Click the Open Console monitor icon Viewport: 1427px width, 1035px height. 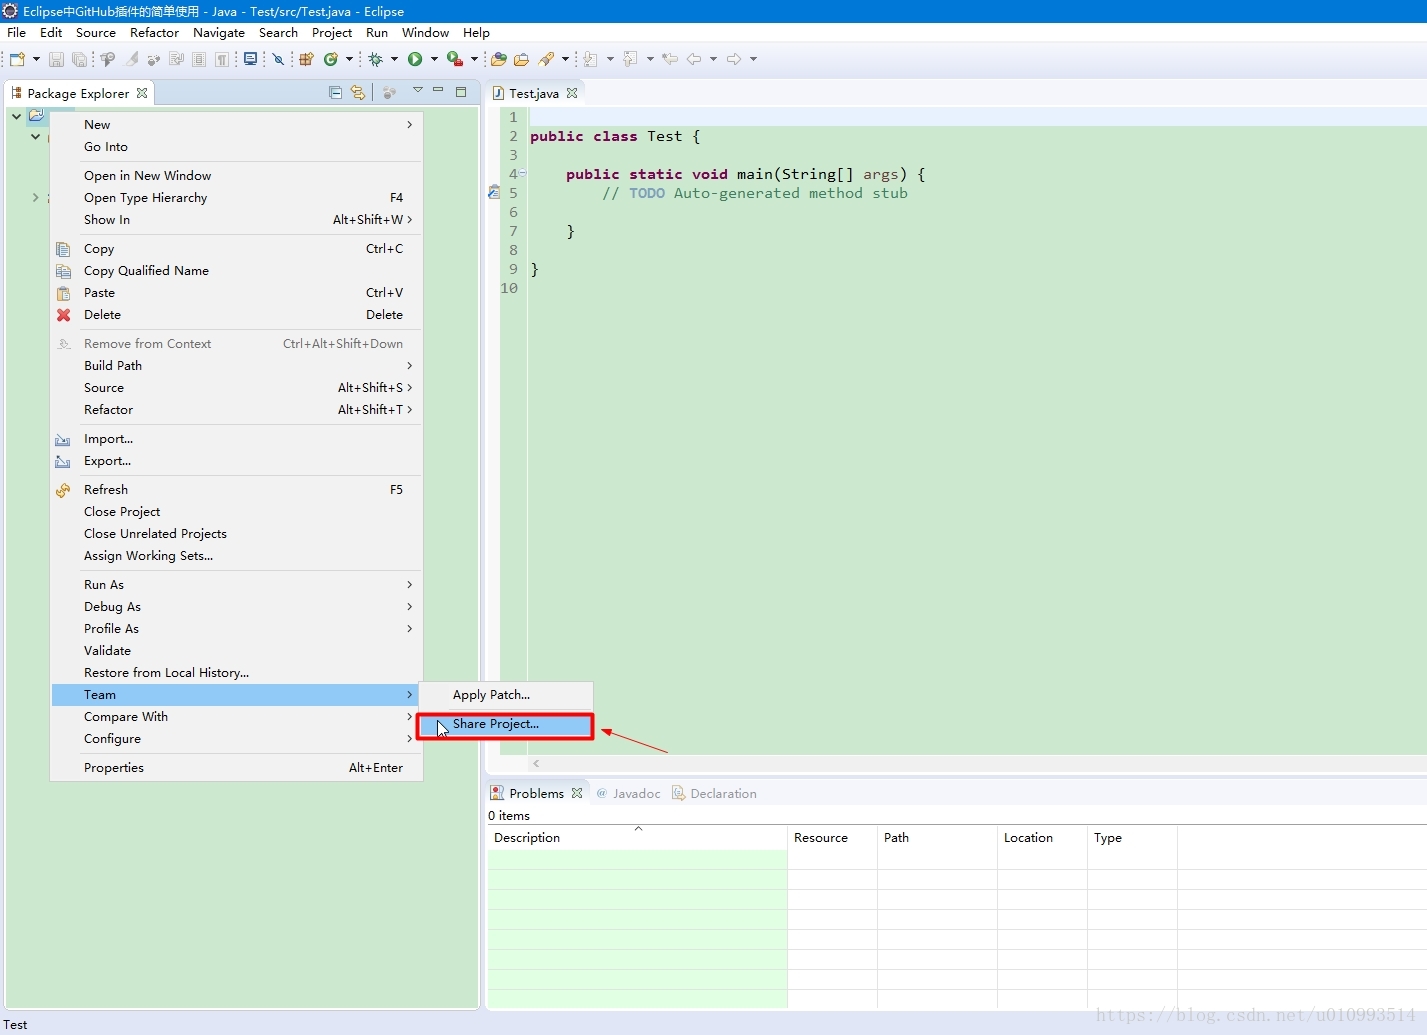[250, 59]
